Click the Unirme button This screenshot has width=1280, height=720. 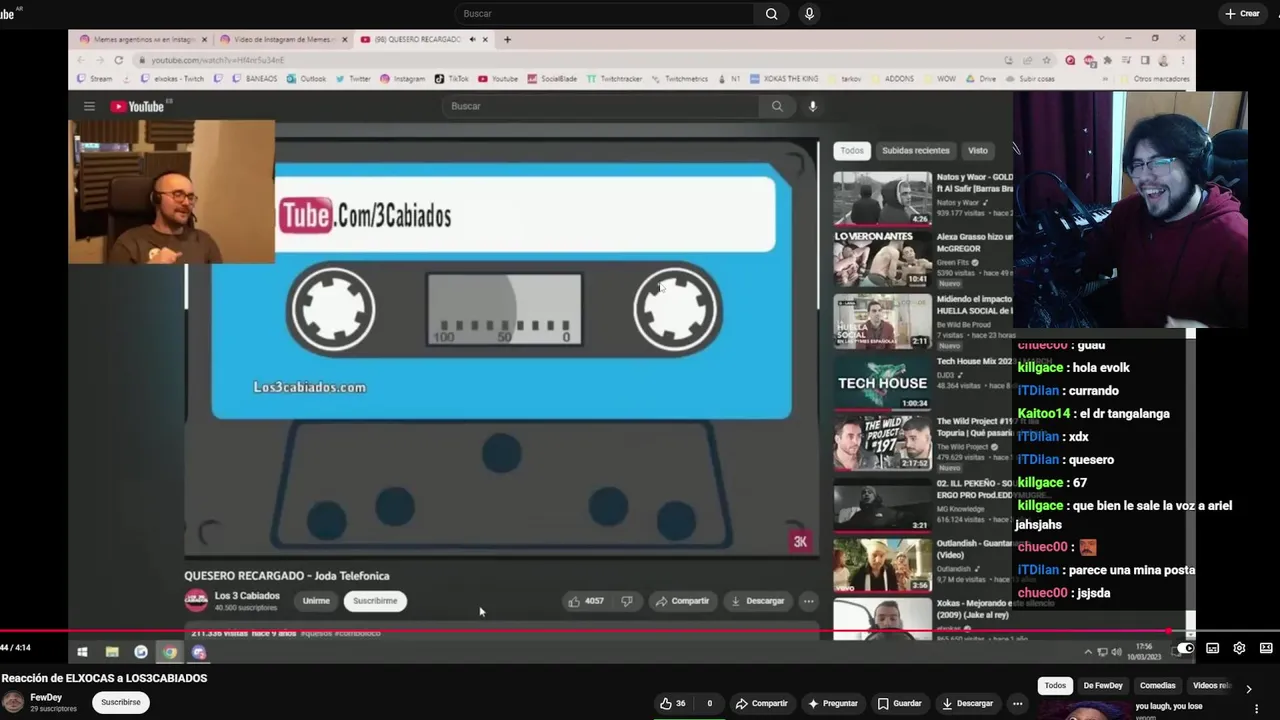316,601
